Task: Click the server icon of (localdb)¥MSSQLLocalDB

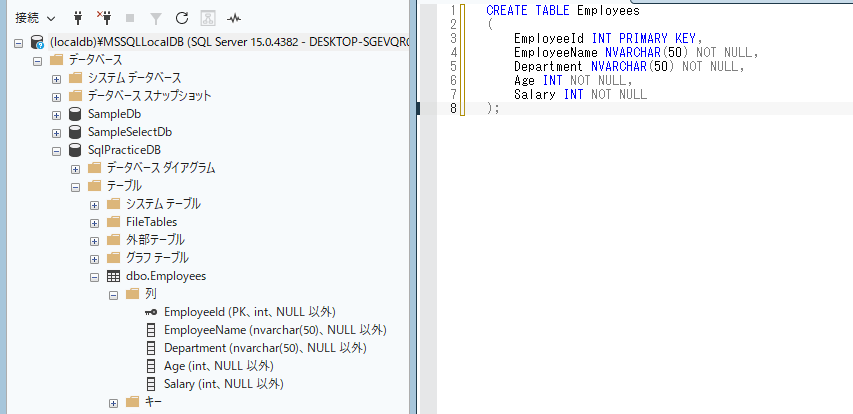Action: point(37,42)
